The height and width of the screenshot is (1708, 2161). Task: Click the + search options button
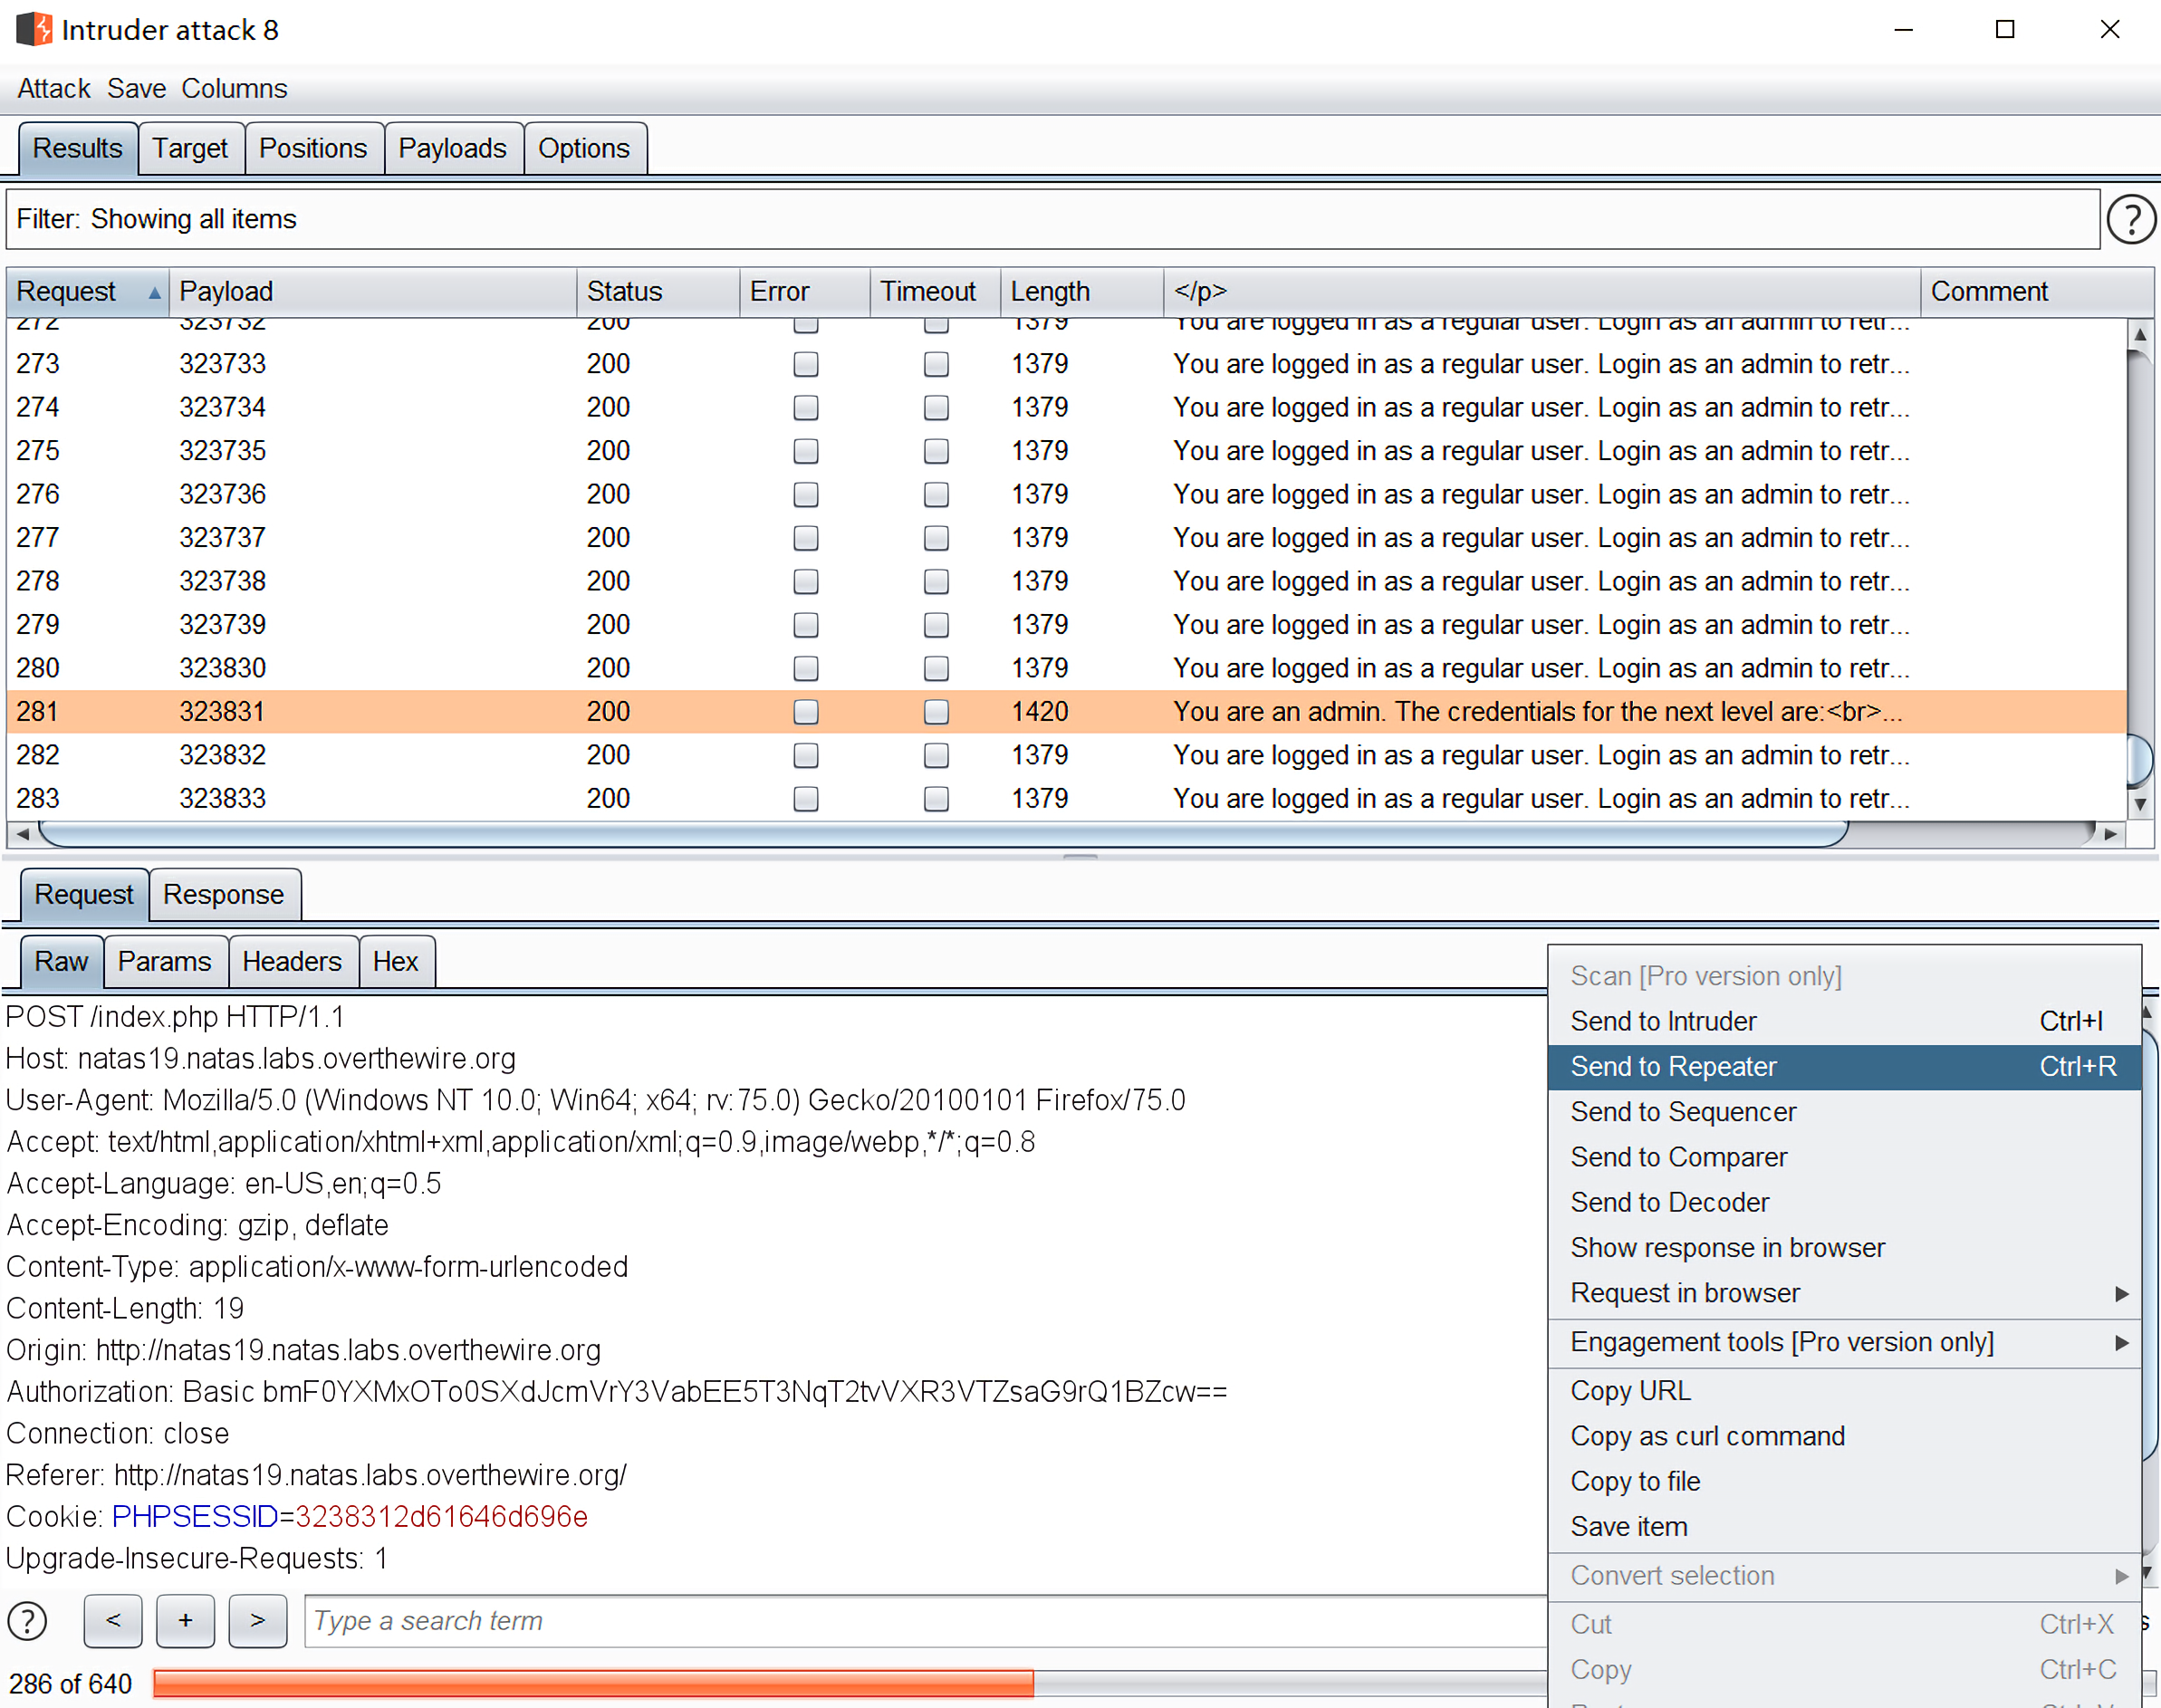[185, 1621]
